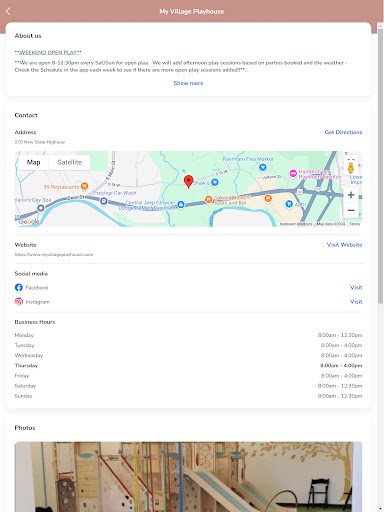This screenshot has width=384, height=512.
Task: Click Jamie's Day Spa map marker
Action: [41, 208]
